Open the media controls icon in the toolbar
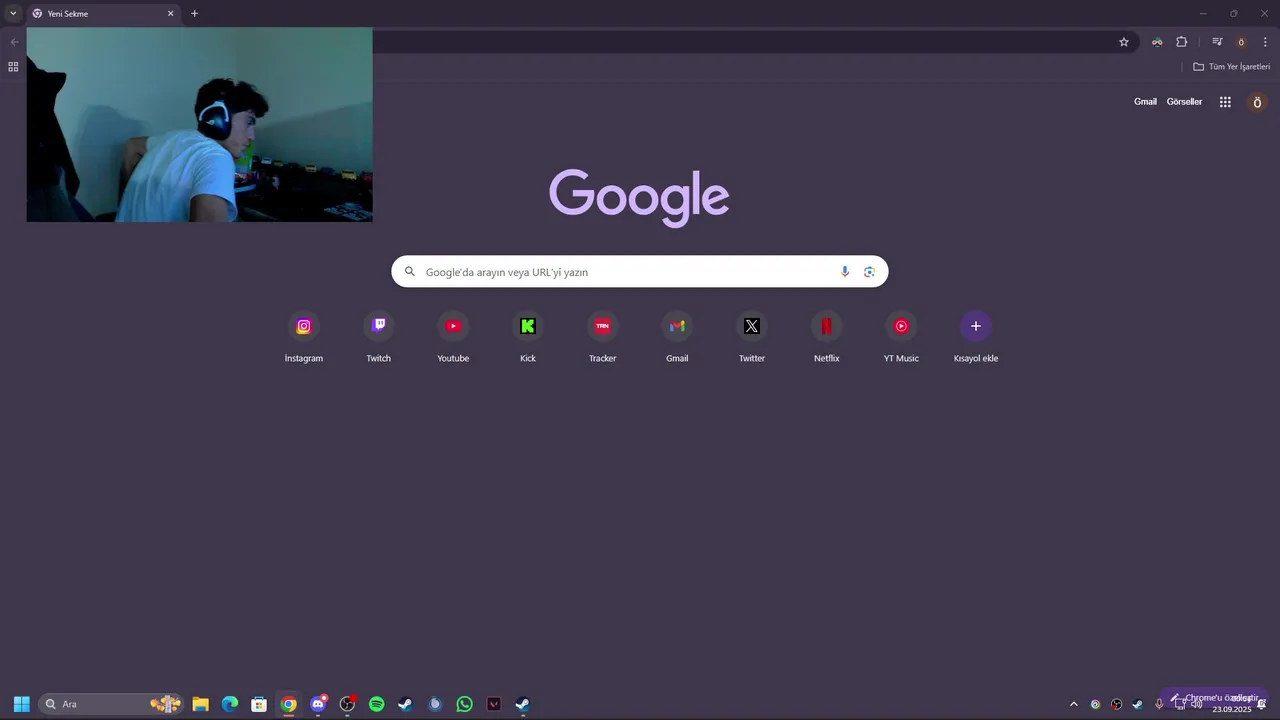Viewport: 1280px width, 720px height. pyautogui.click(x=1217, y=42)
